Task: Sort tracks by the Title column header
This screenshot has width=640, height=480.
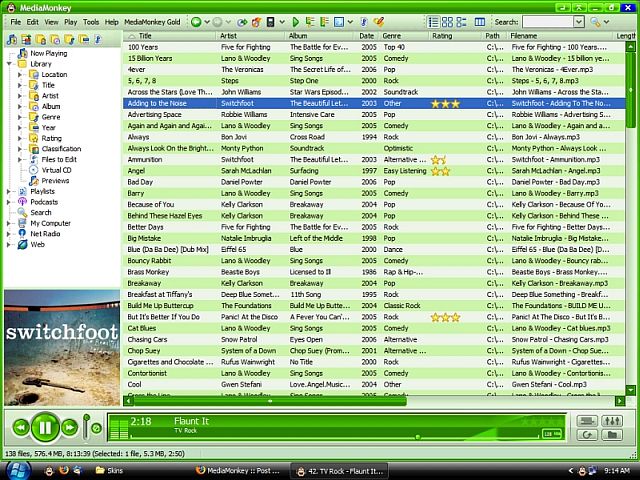Action: point(169,36)
